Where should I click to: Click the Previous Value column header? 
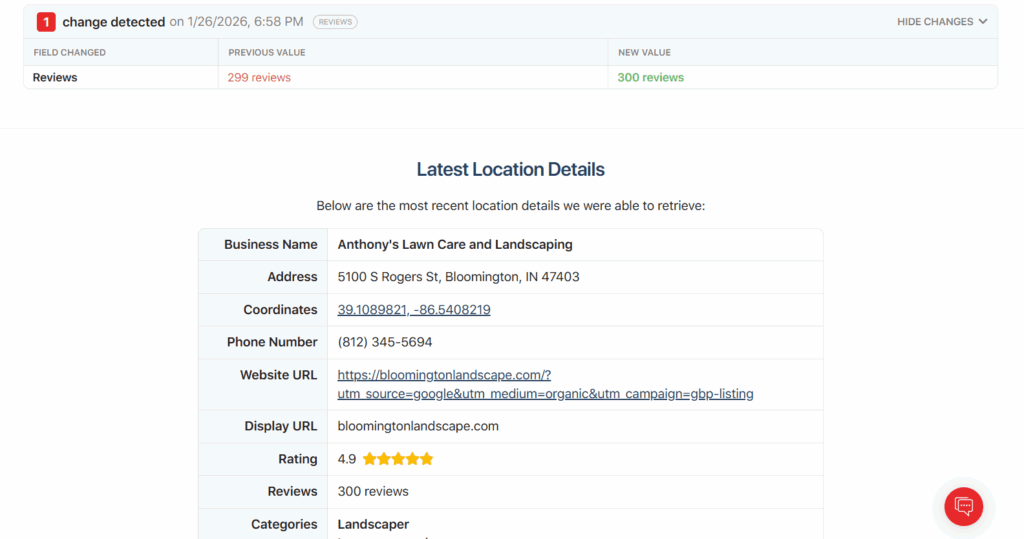[x=267, y=52]
